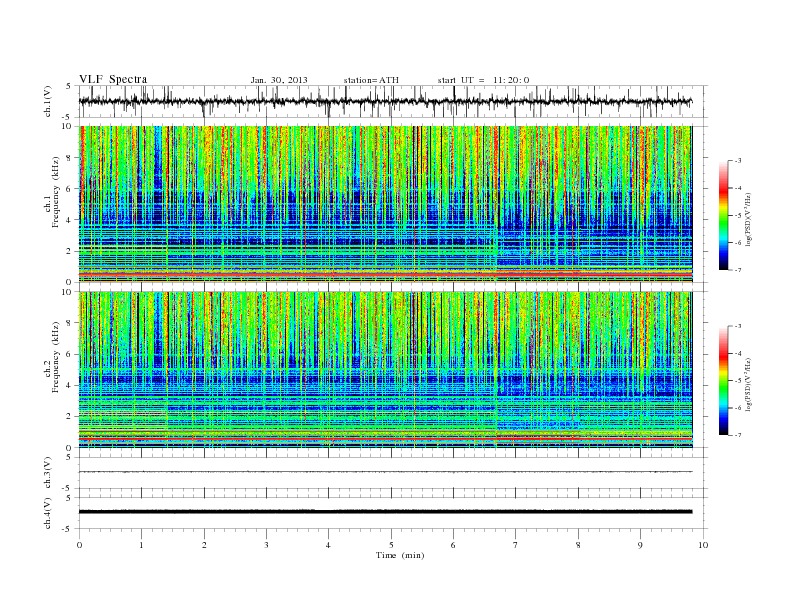This screenshot has width=792, height=612.
Task: Click the ch.3 flat voltage trace
Action: [385, 472]
